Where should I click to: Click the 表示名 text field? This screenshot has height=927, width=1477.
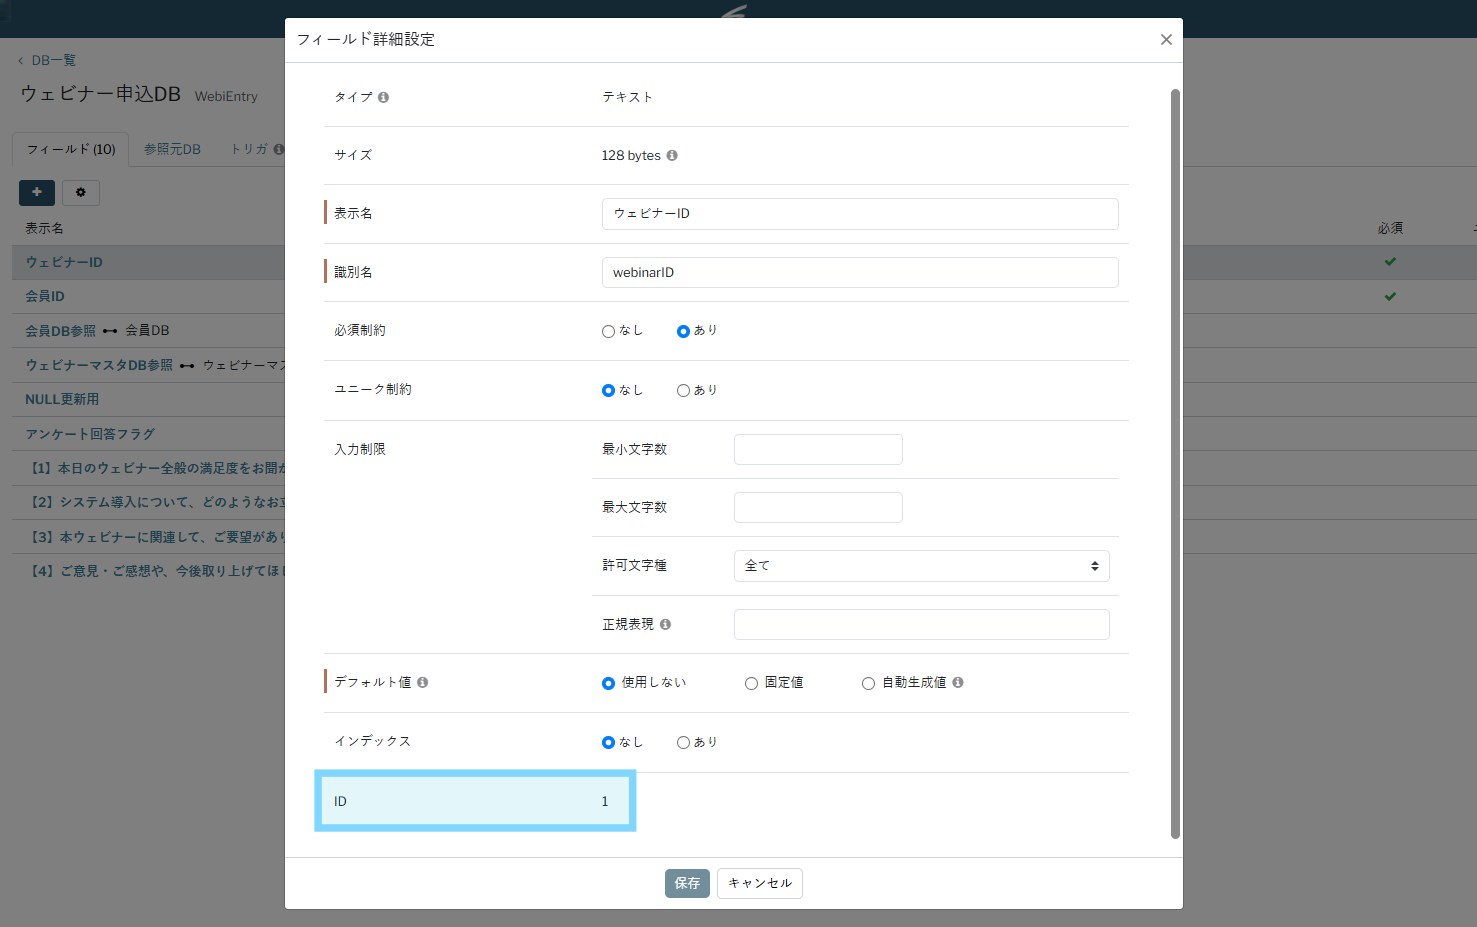(x=859, y=214)
